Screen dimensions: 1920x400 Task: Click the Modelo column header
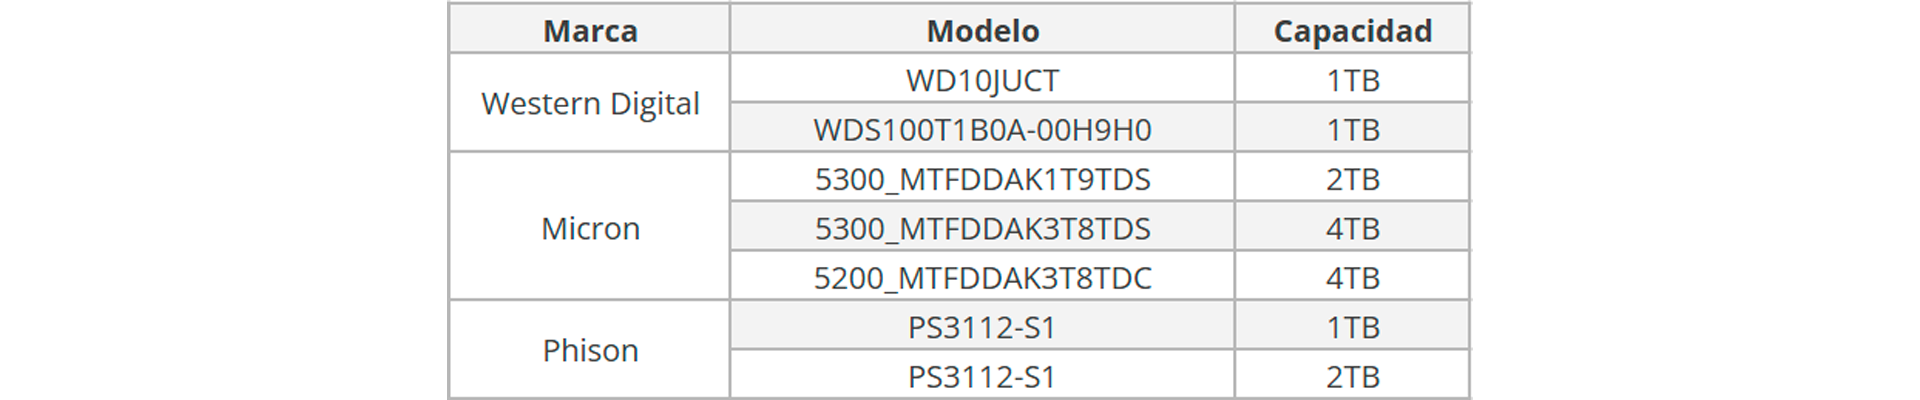coord(982,31)
